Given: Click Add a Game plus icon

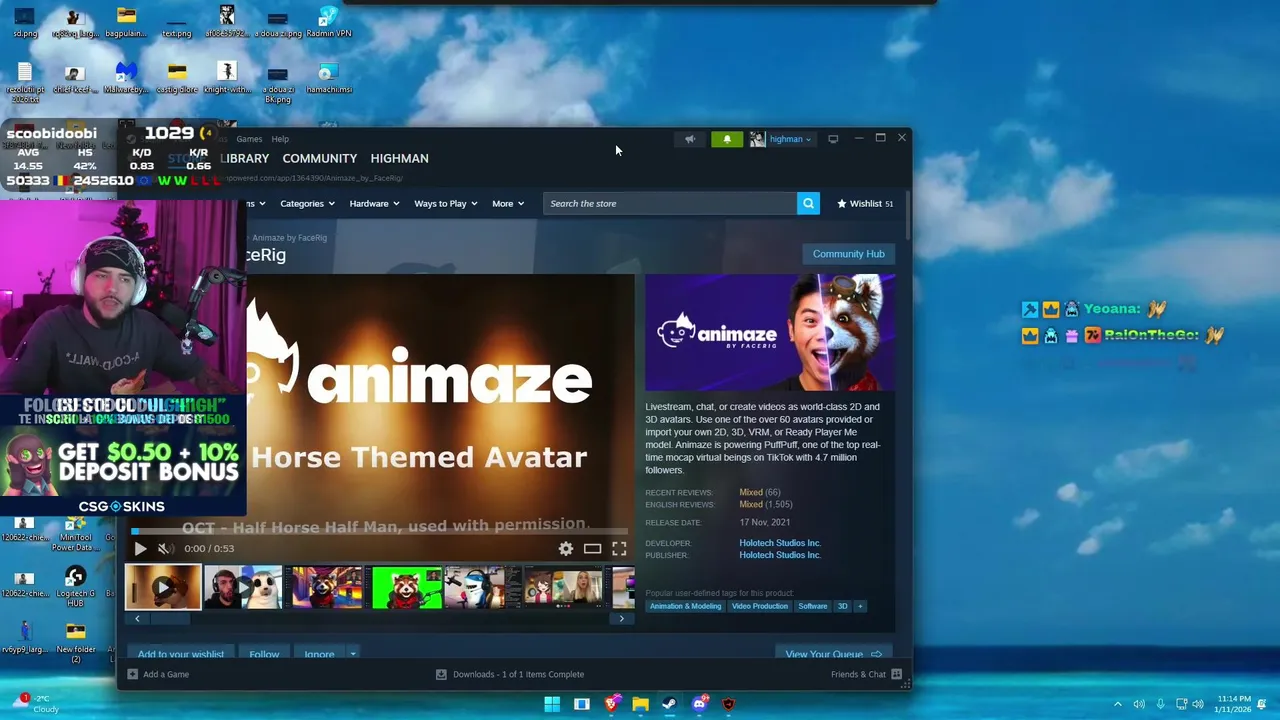Looking at the screenshot, I should tap(133, 674).
